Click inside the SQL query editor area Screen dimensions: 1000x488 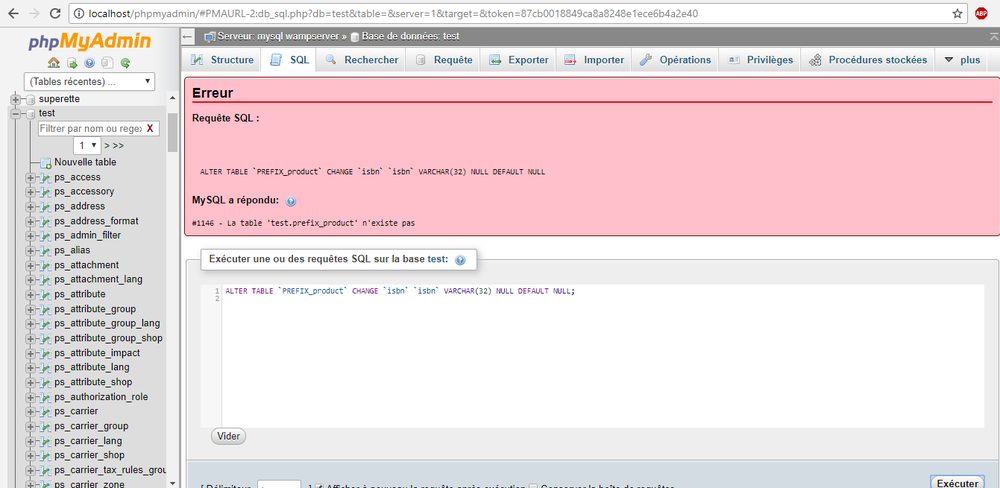coord(603,356)
